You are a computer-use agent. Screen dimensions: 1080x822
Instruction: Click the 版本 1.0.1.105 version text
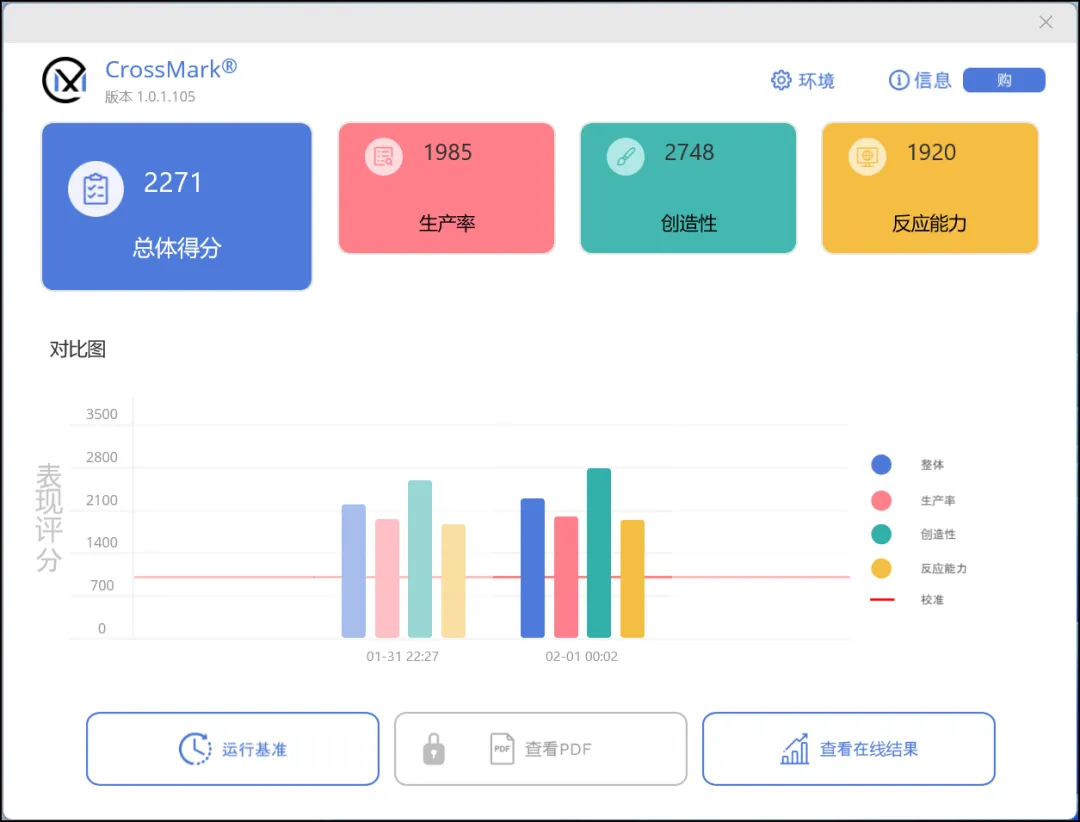pyautogui.click(x=150, y=96)
